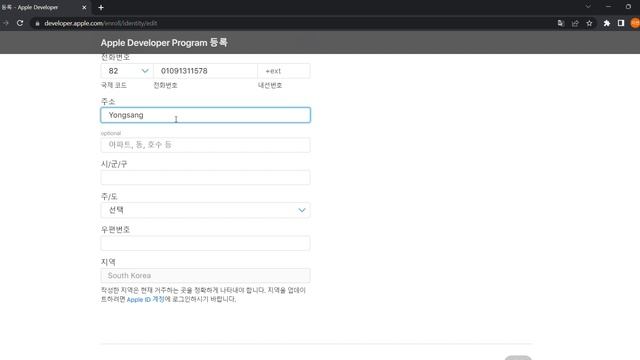Screen dimensions: 640x360
Task: Click the 시/군/구 city input field
Action: coord(205,178)
